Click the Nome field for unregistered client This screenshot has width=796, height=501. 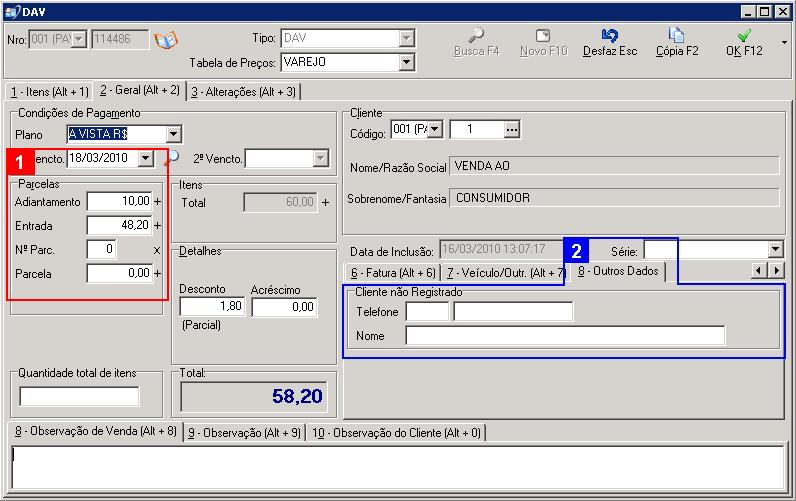point(565,336)
